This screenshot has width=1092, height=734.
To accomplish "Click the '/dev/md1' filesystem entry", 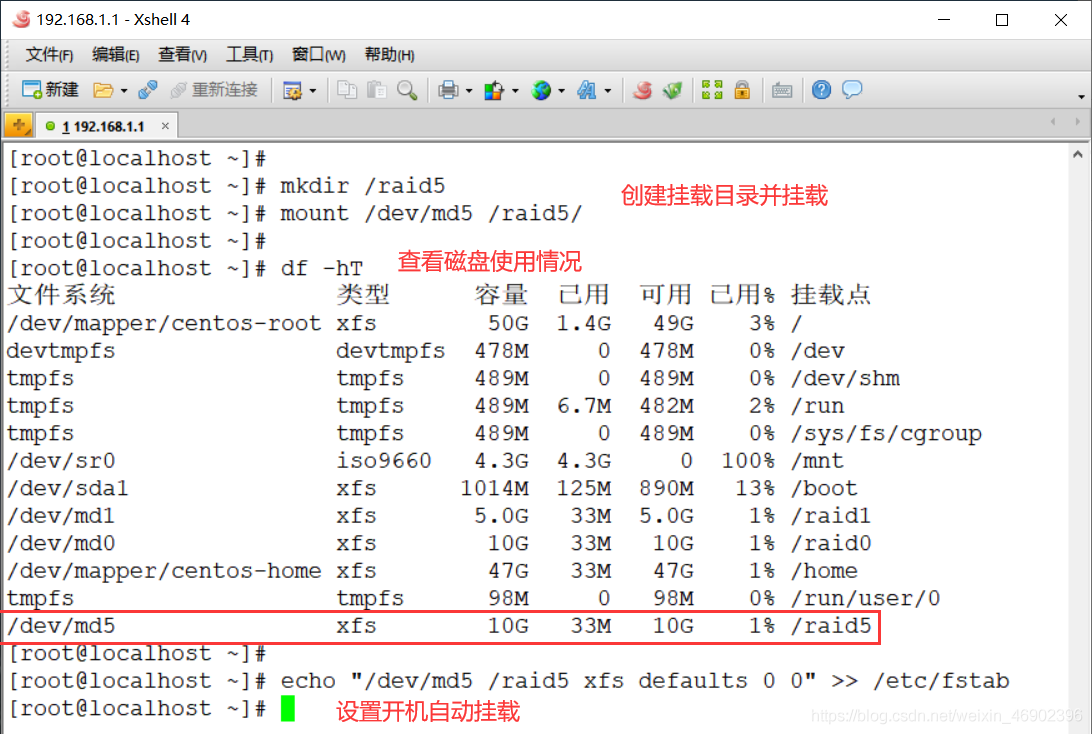I will coord(61,516).
